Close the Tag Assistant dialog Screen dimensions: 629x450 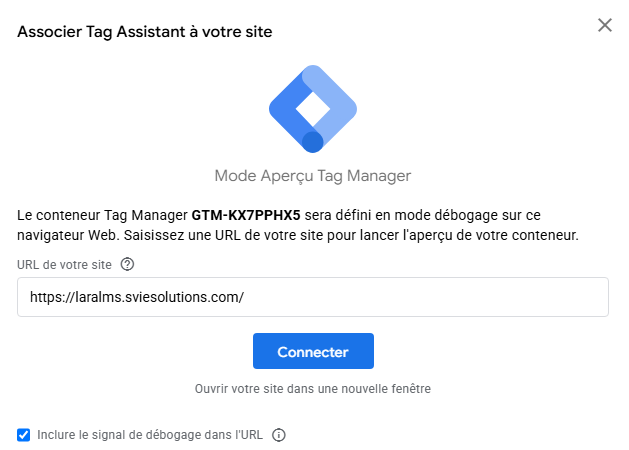(x=605, y=25)
